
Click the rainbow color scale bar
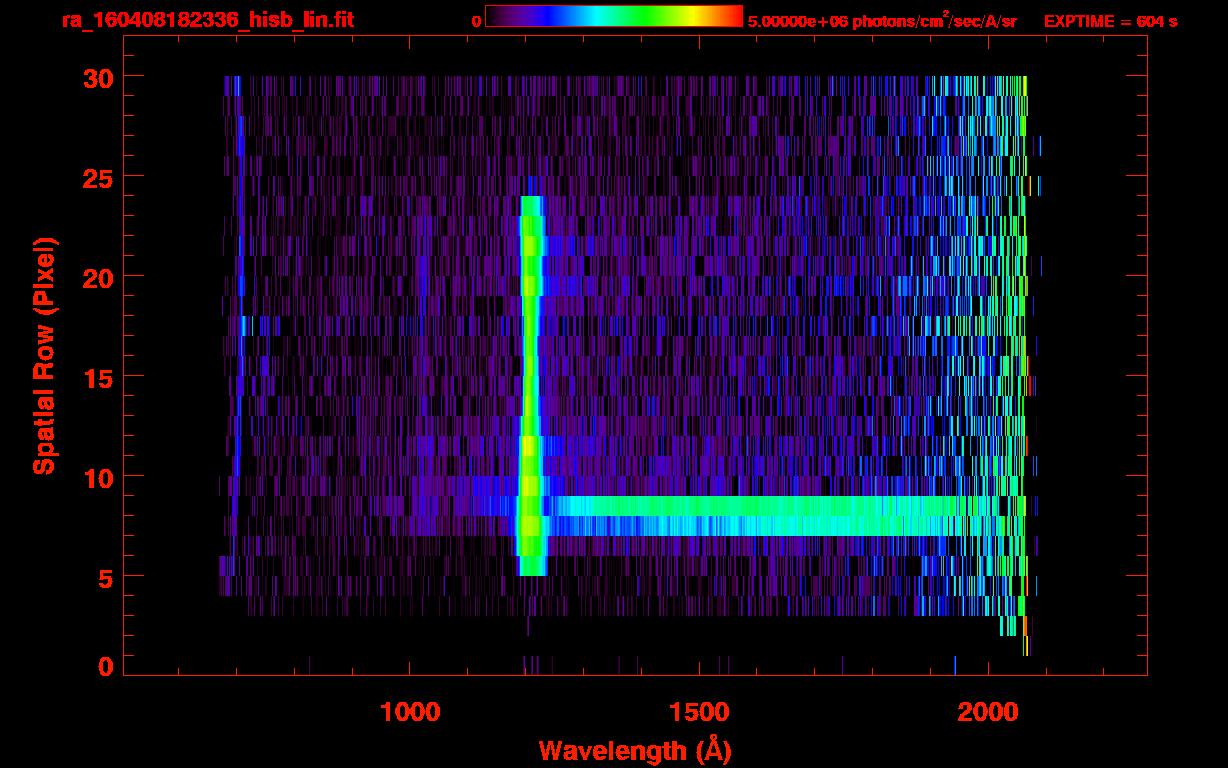pyautogui.click(x=613, y=16)
